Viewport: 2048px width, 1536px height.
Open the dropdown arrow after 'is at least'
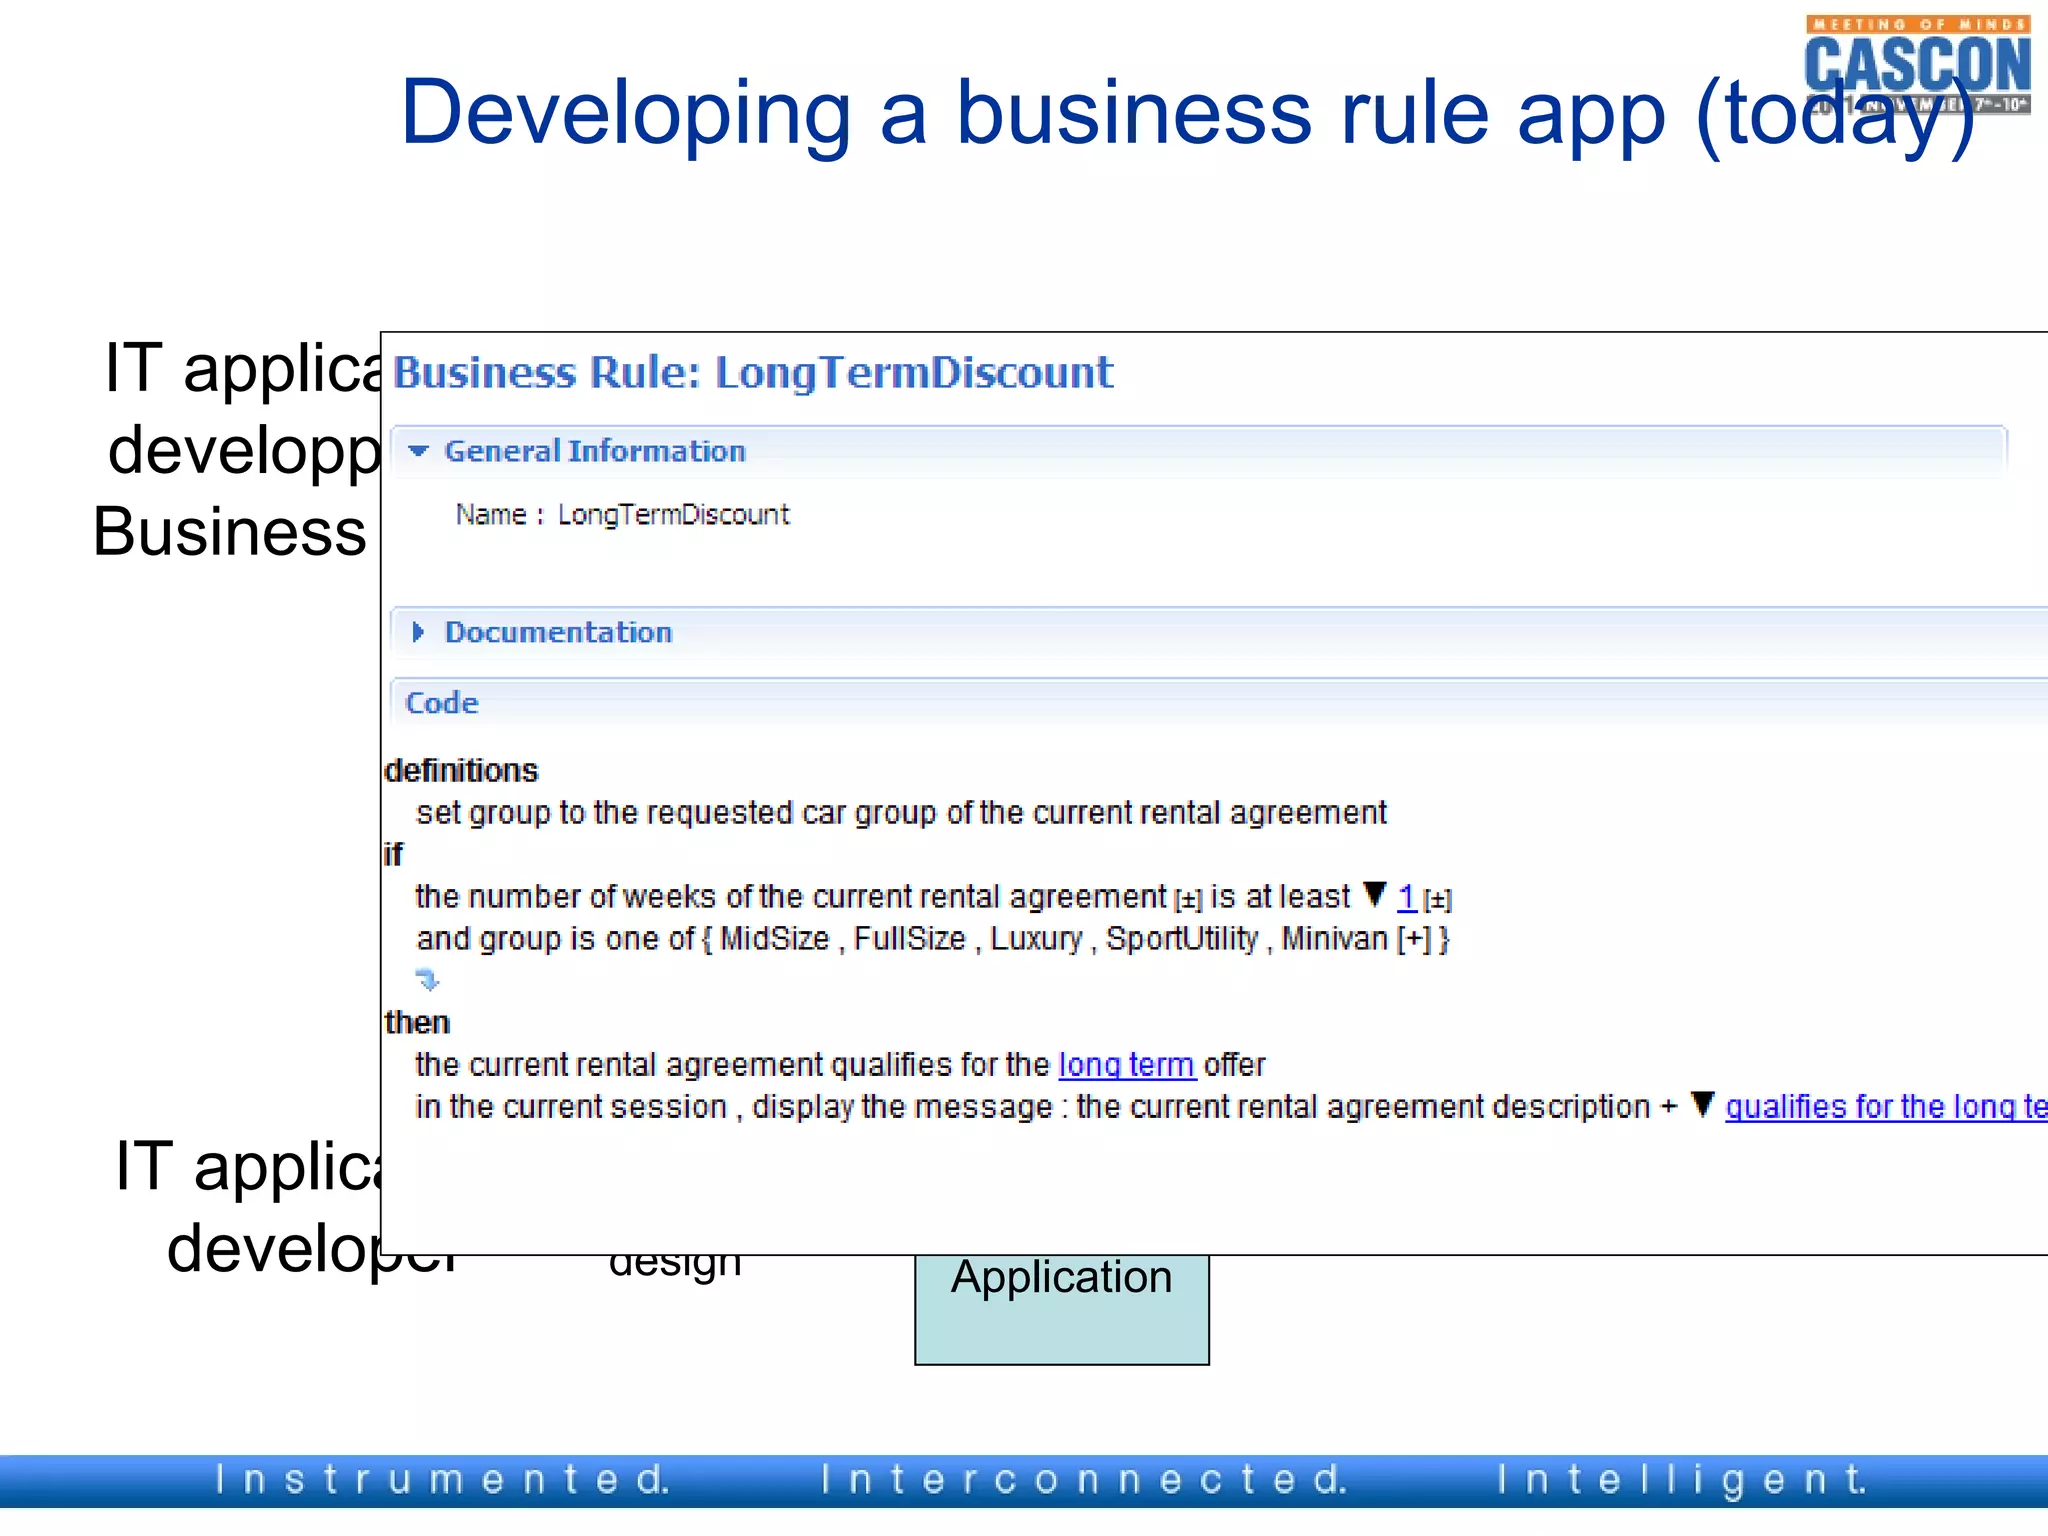click(1375, 894)
